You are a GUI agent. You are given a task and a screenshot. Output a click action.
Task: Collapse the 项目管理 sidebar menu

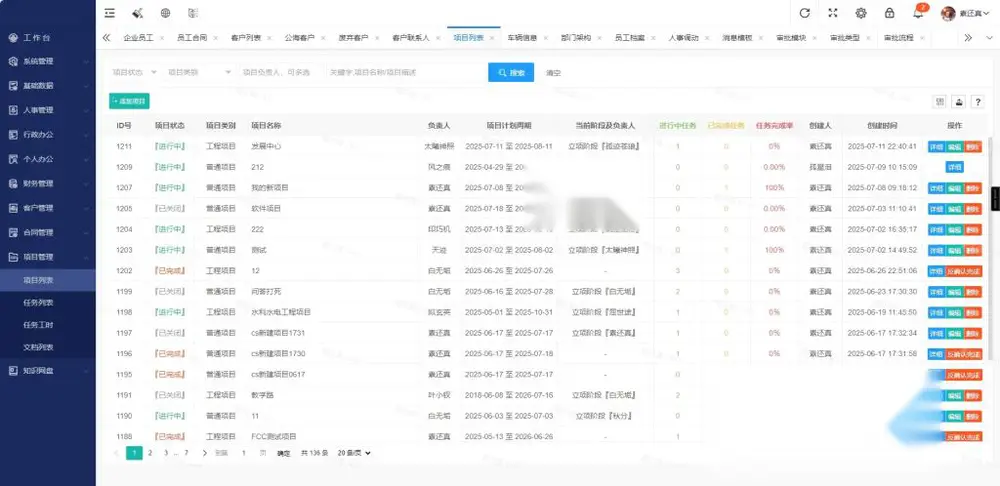(x=48, y=257)
